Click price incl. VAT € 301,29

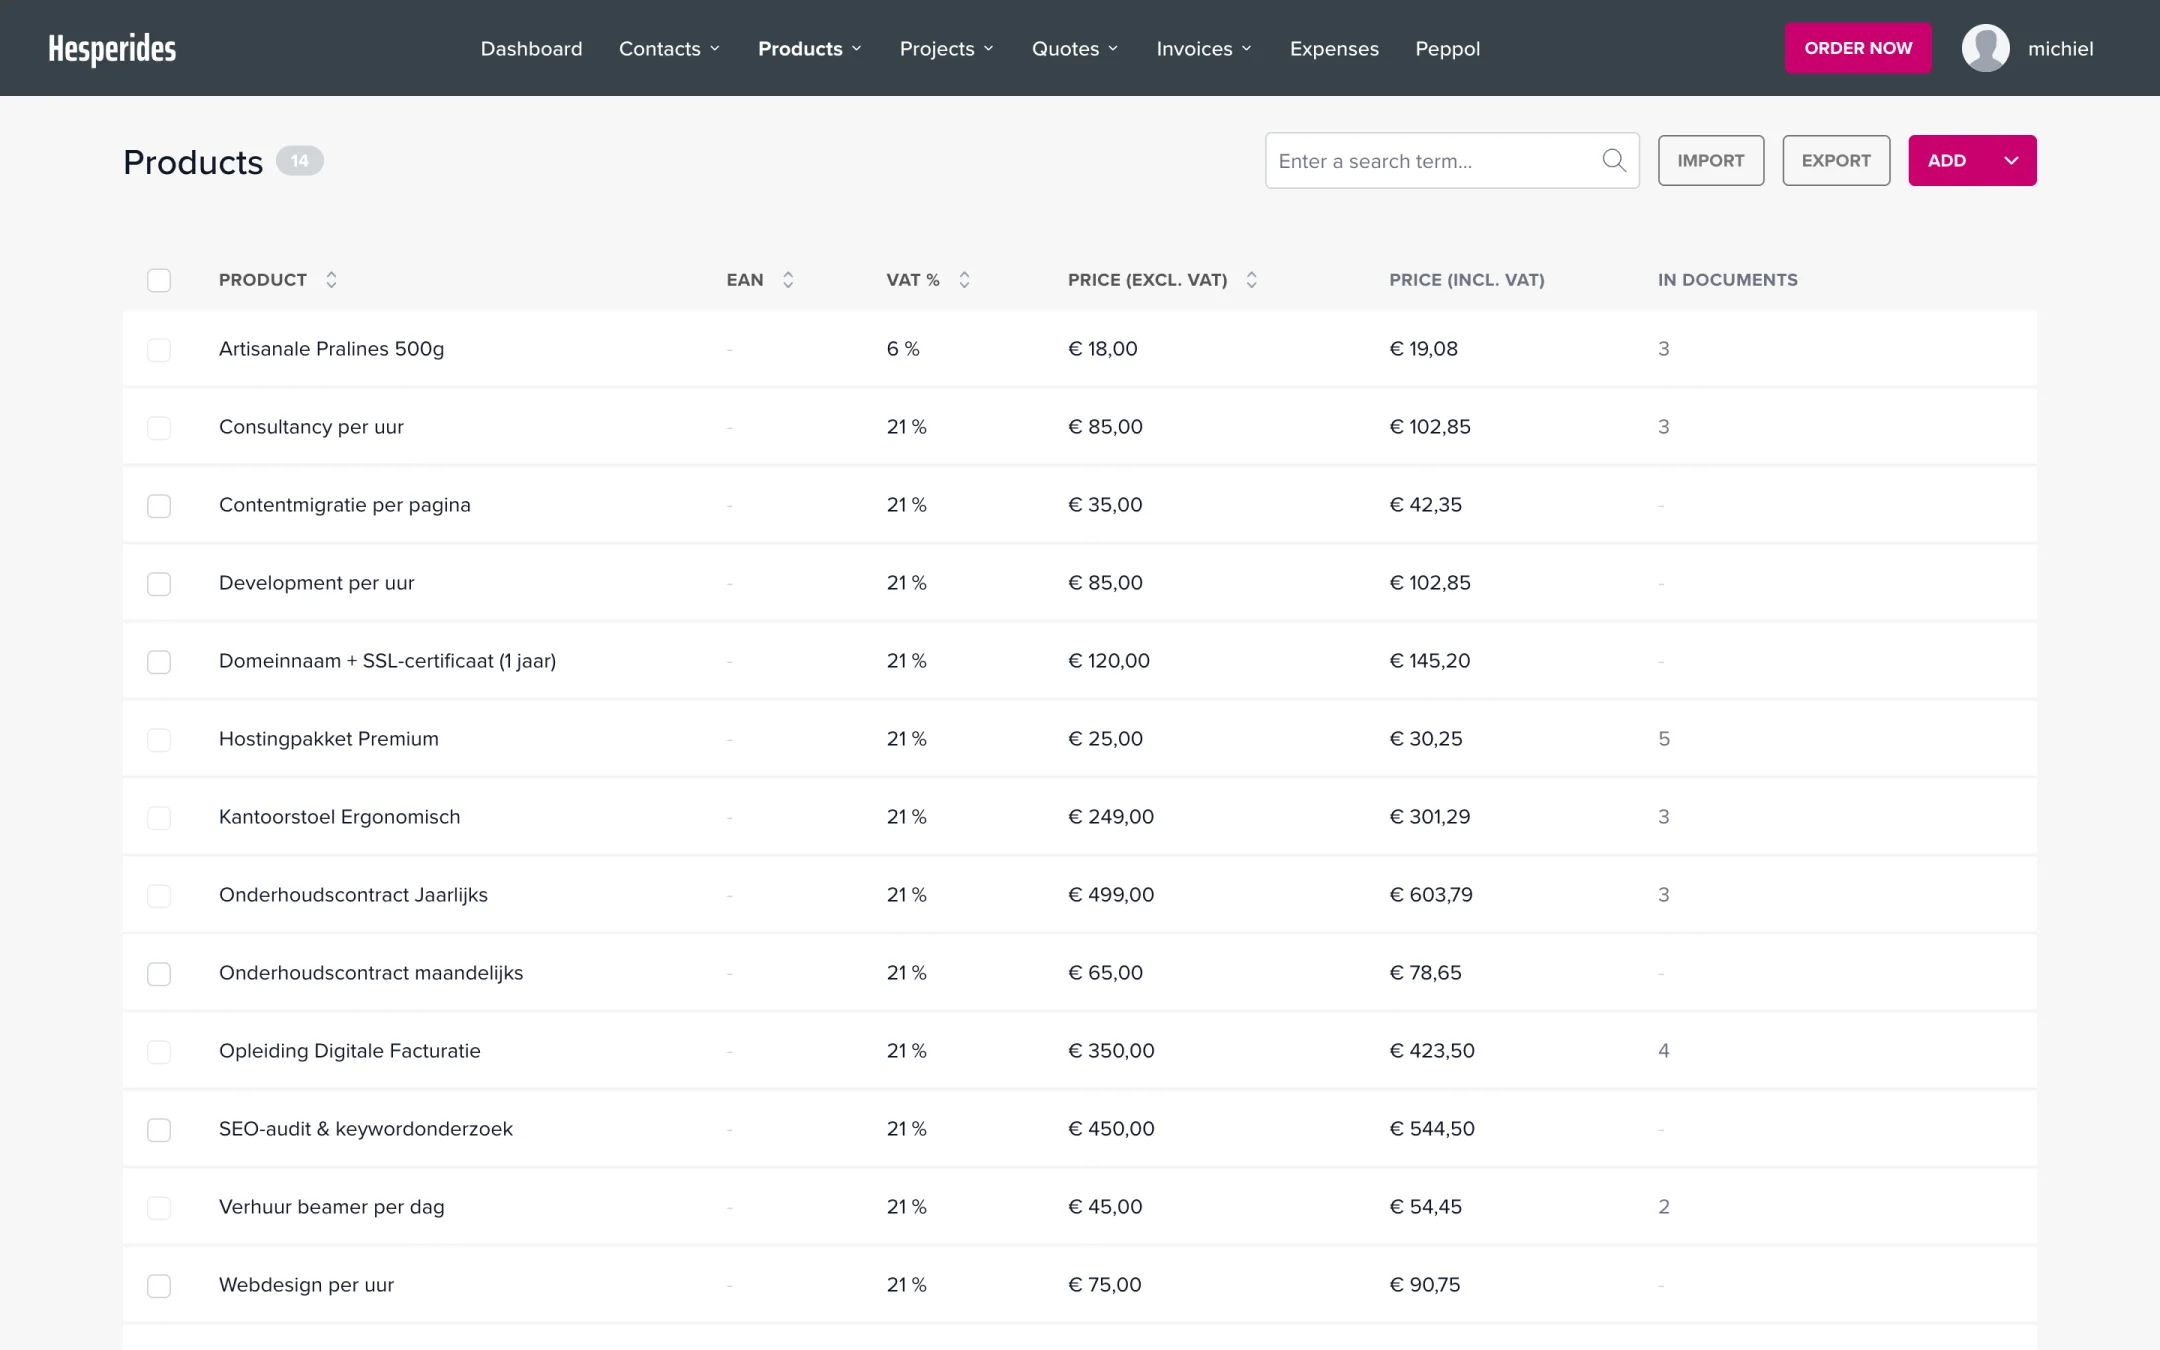tap(1430, 817)
